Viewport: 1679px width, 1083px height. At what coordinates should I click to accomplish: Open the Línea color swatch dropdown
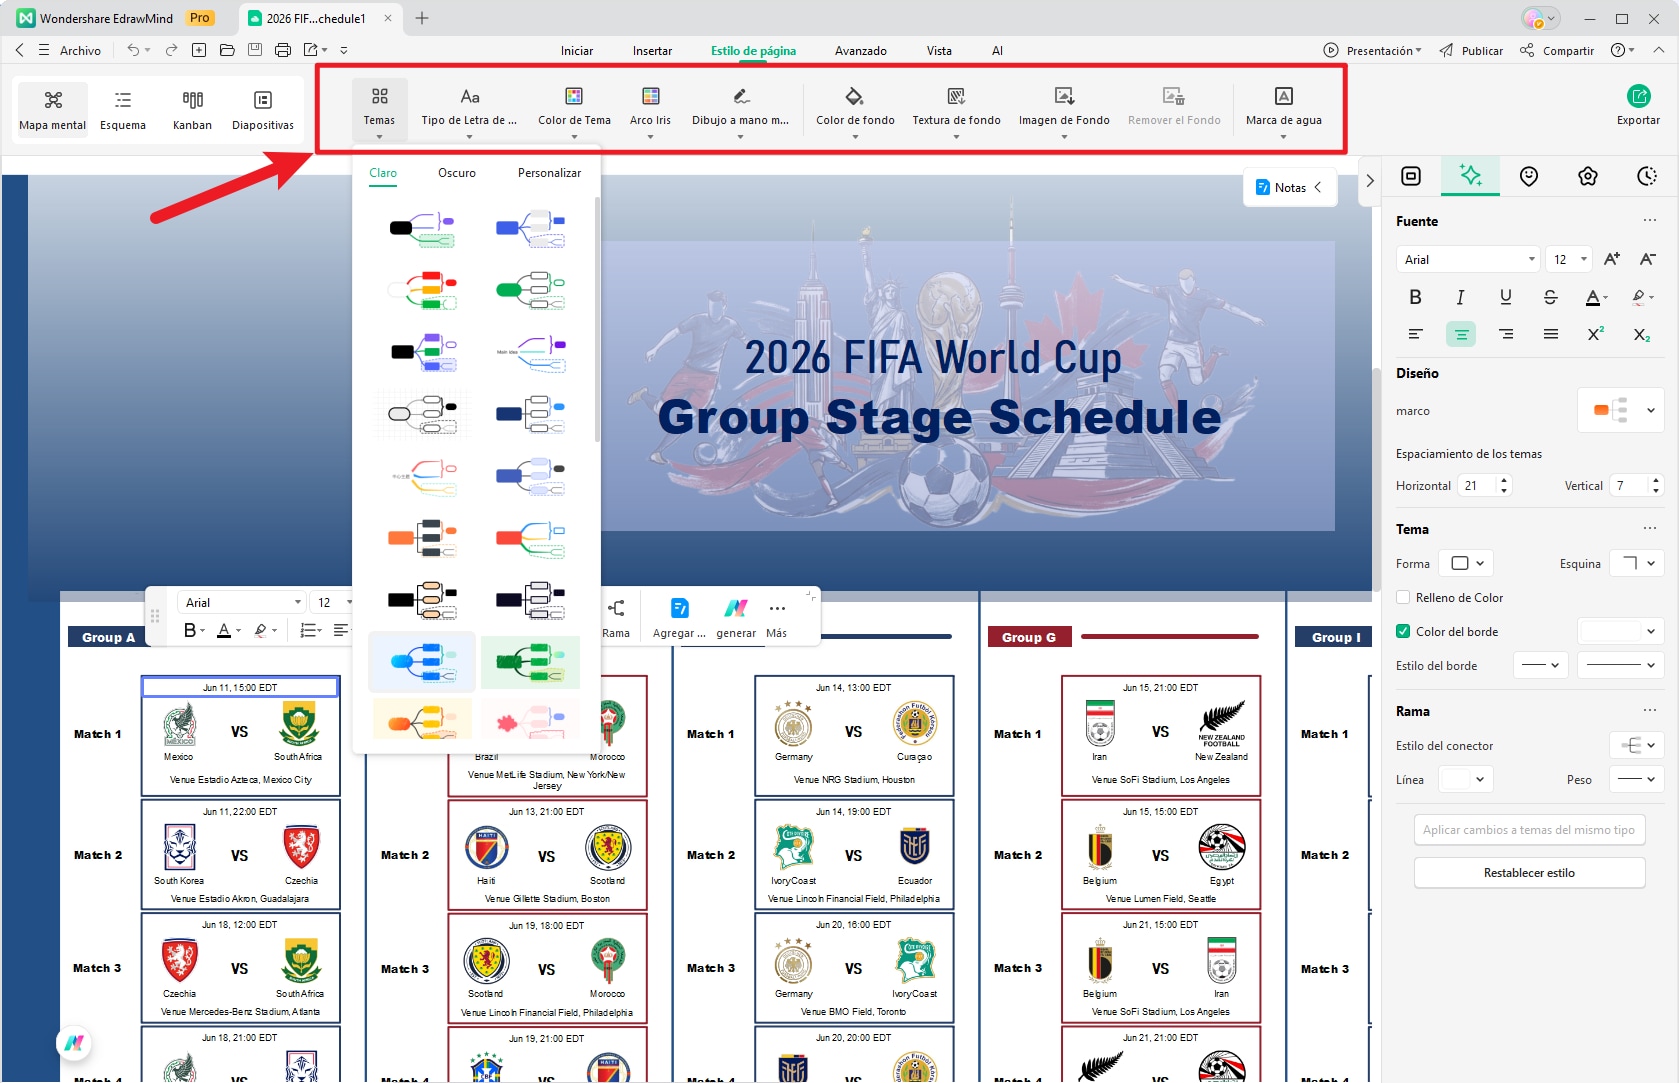[x=1465, y=779]
